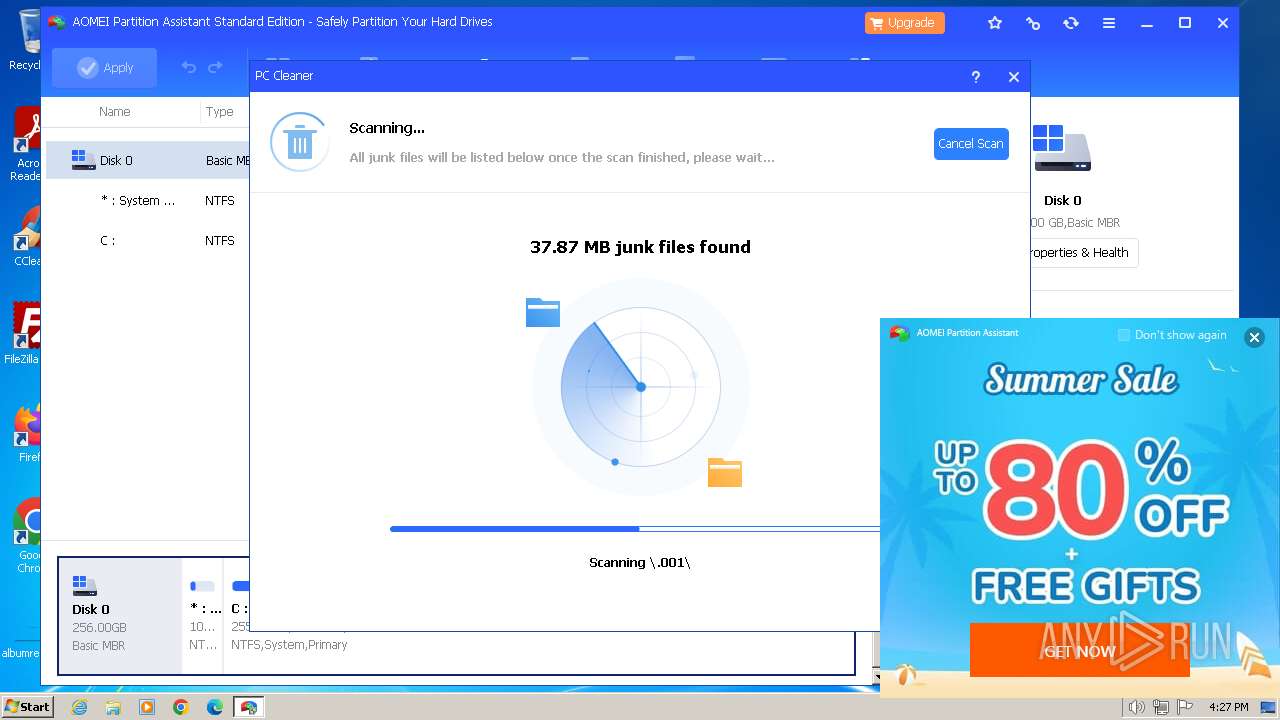Screen dimensions: 1280x720
Task: Click the Name column header
Action: coord(115,112)
